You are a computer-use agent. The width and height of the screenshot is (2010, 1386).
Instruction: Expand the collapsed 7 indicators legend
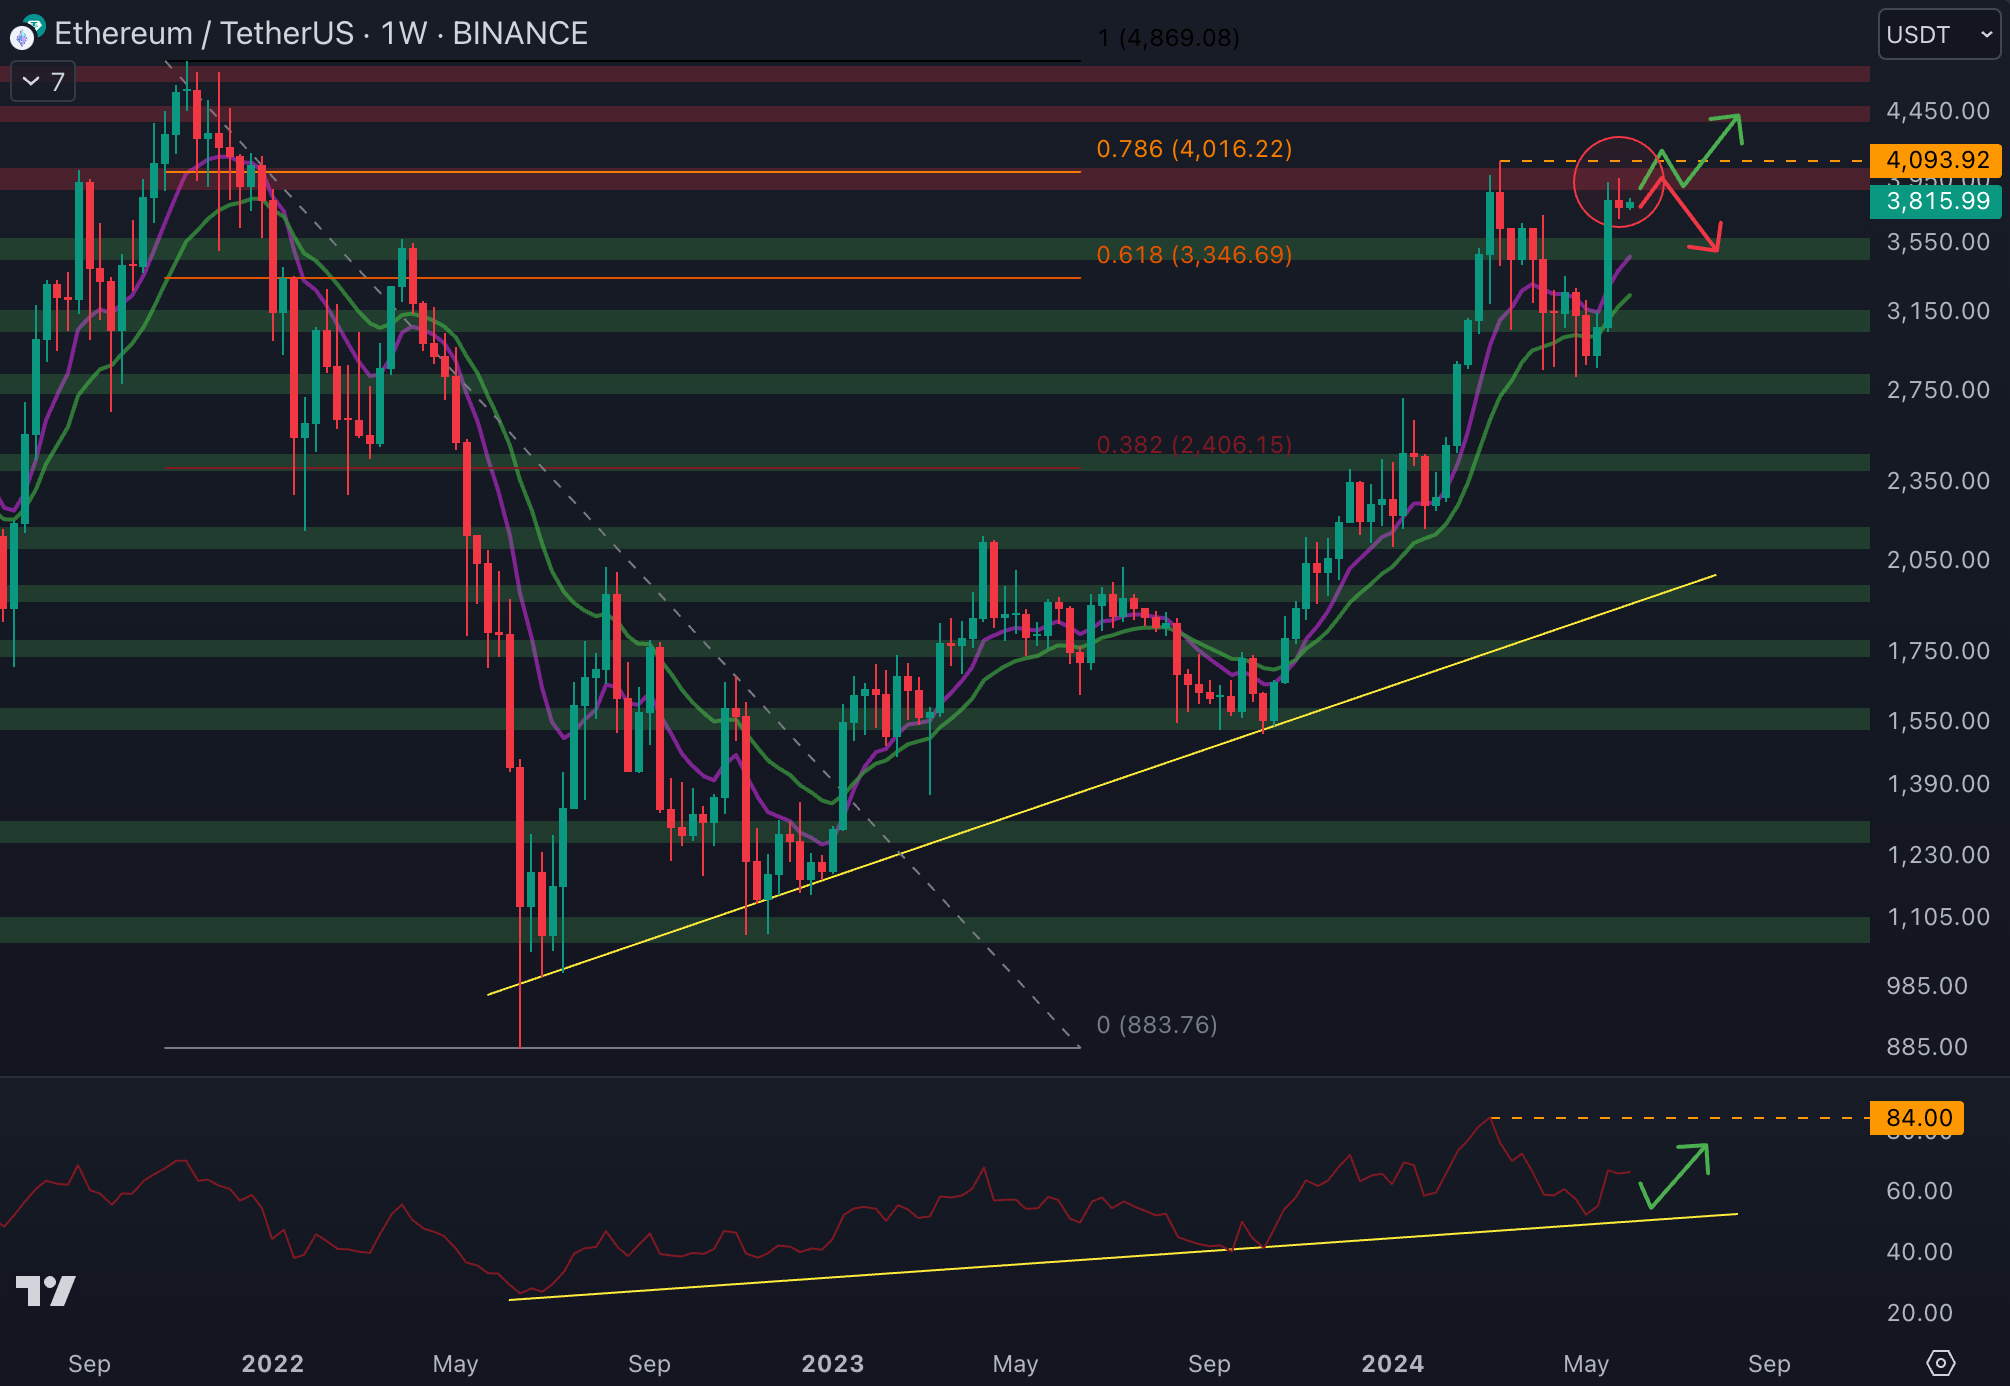pyautogui.click(x=43, y=82)
